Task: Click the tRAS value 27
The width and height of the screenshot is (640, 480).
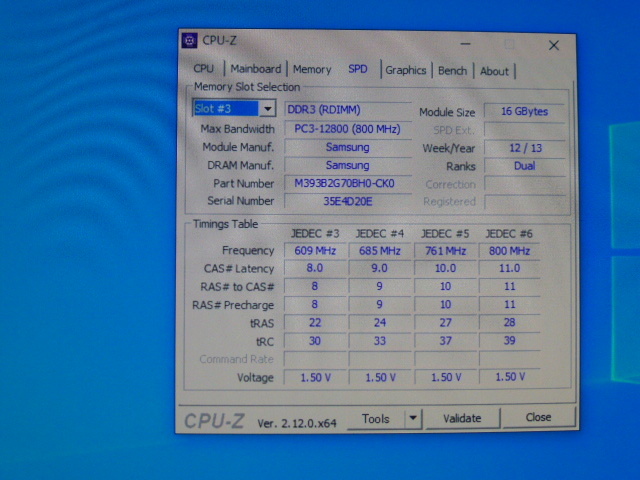Action: [x=445, y=322]
